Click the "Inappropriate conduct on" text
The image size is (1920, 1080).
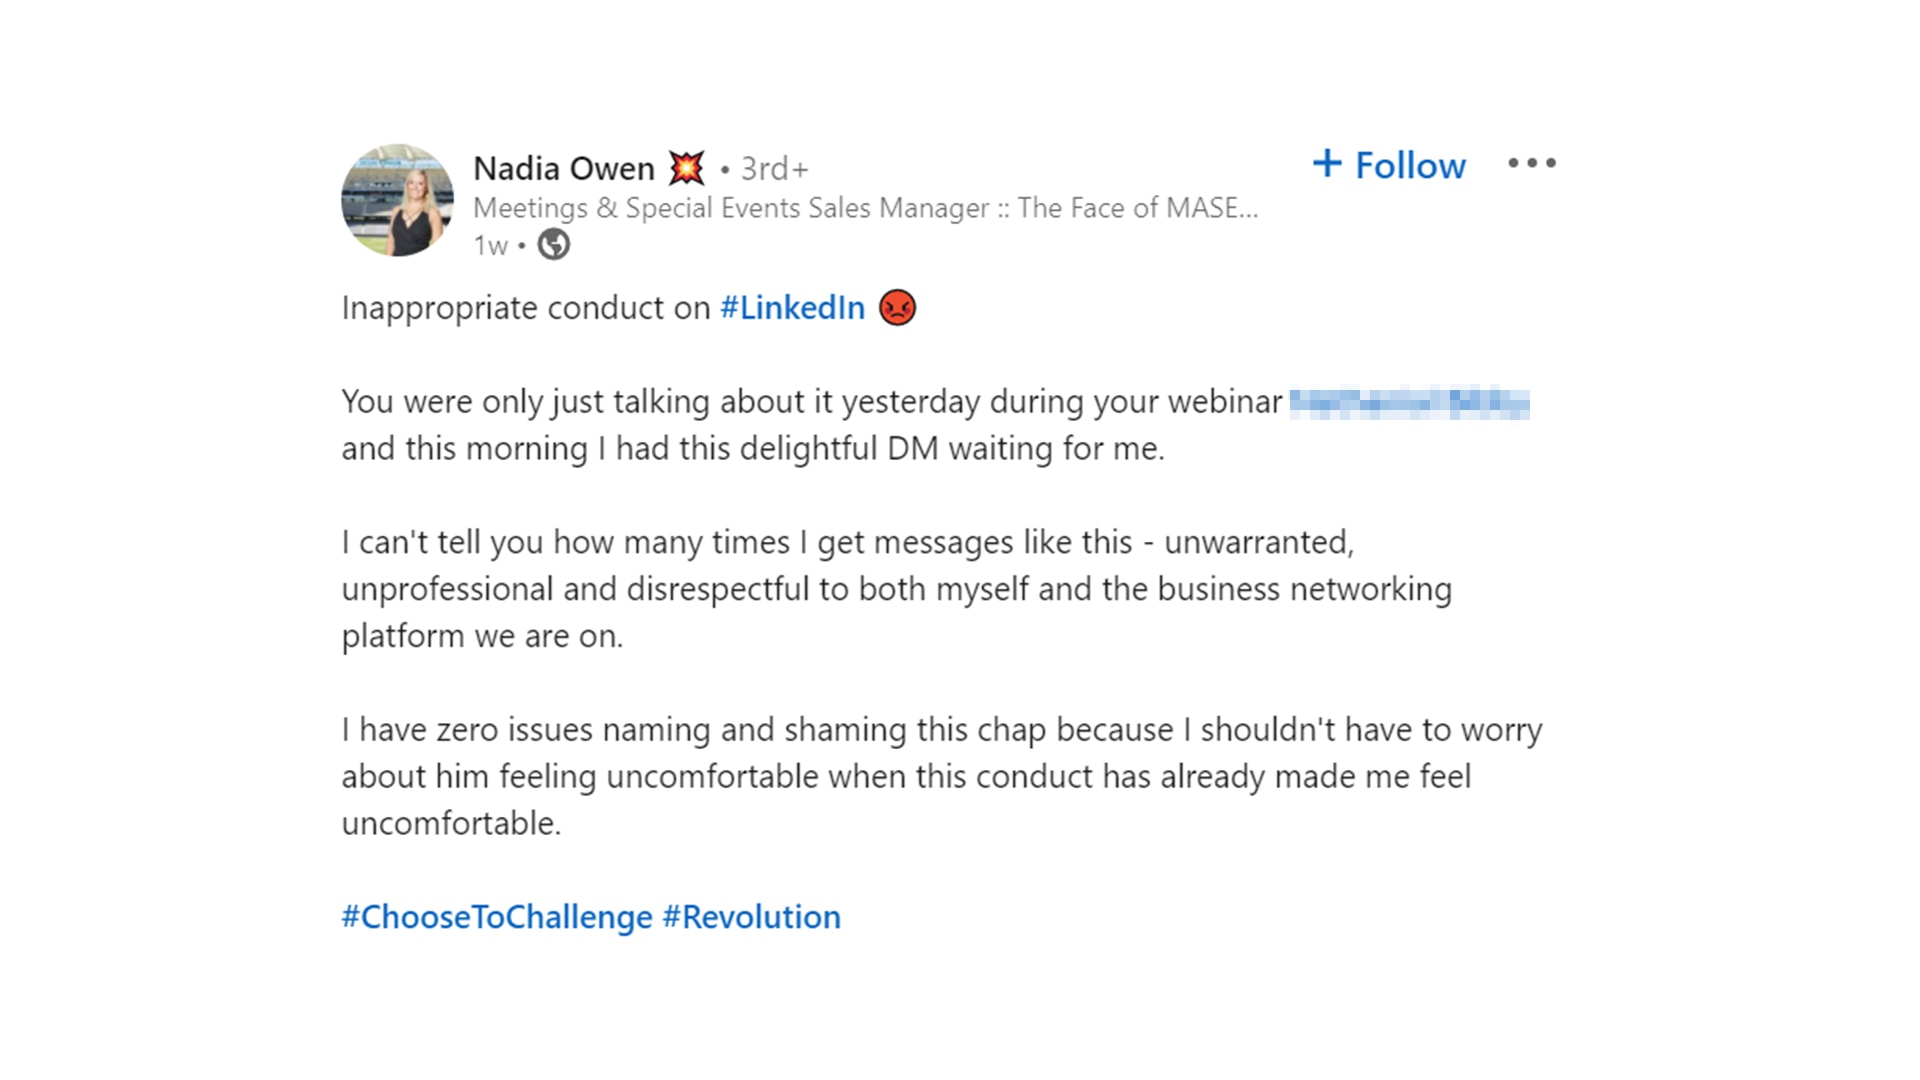pyautogui.click(x=525, y=308)
